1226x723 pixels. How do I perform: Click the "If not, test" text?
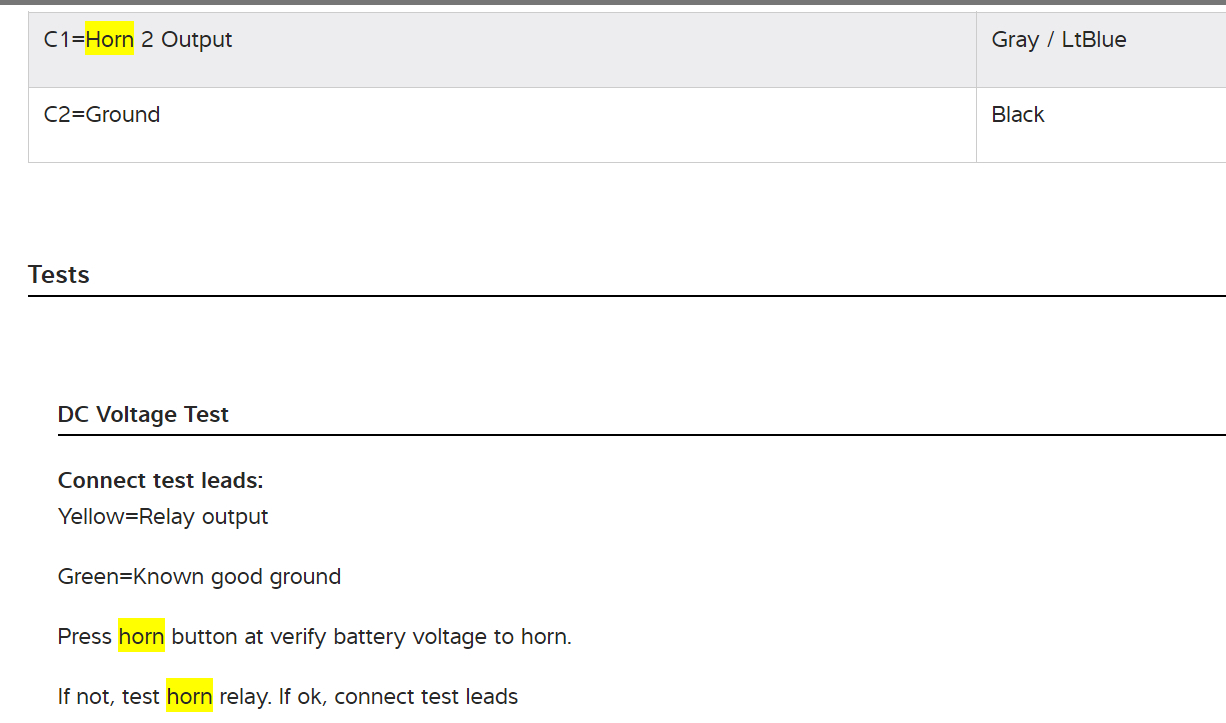coord(109,697)
